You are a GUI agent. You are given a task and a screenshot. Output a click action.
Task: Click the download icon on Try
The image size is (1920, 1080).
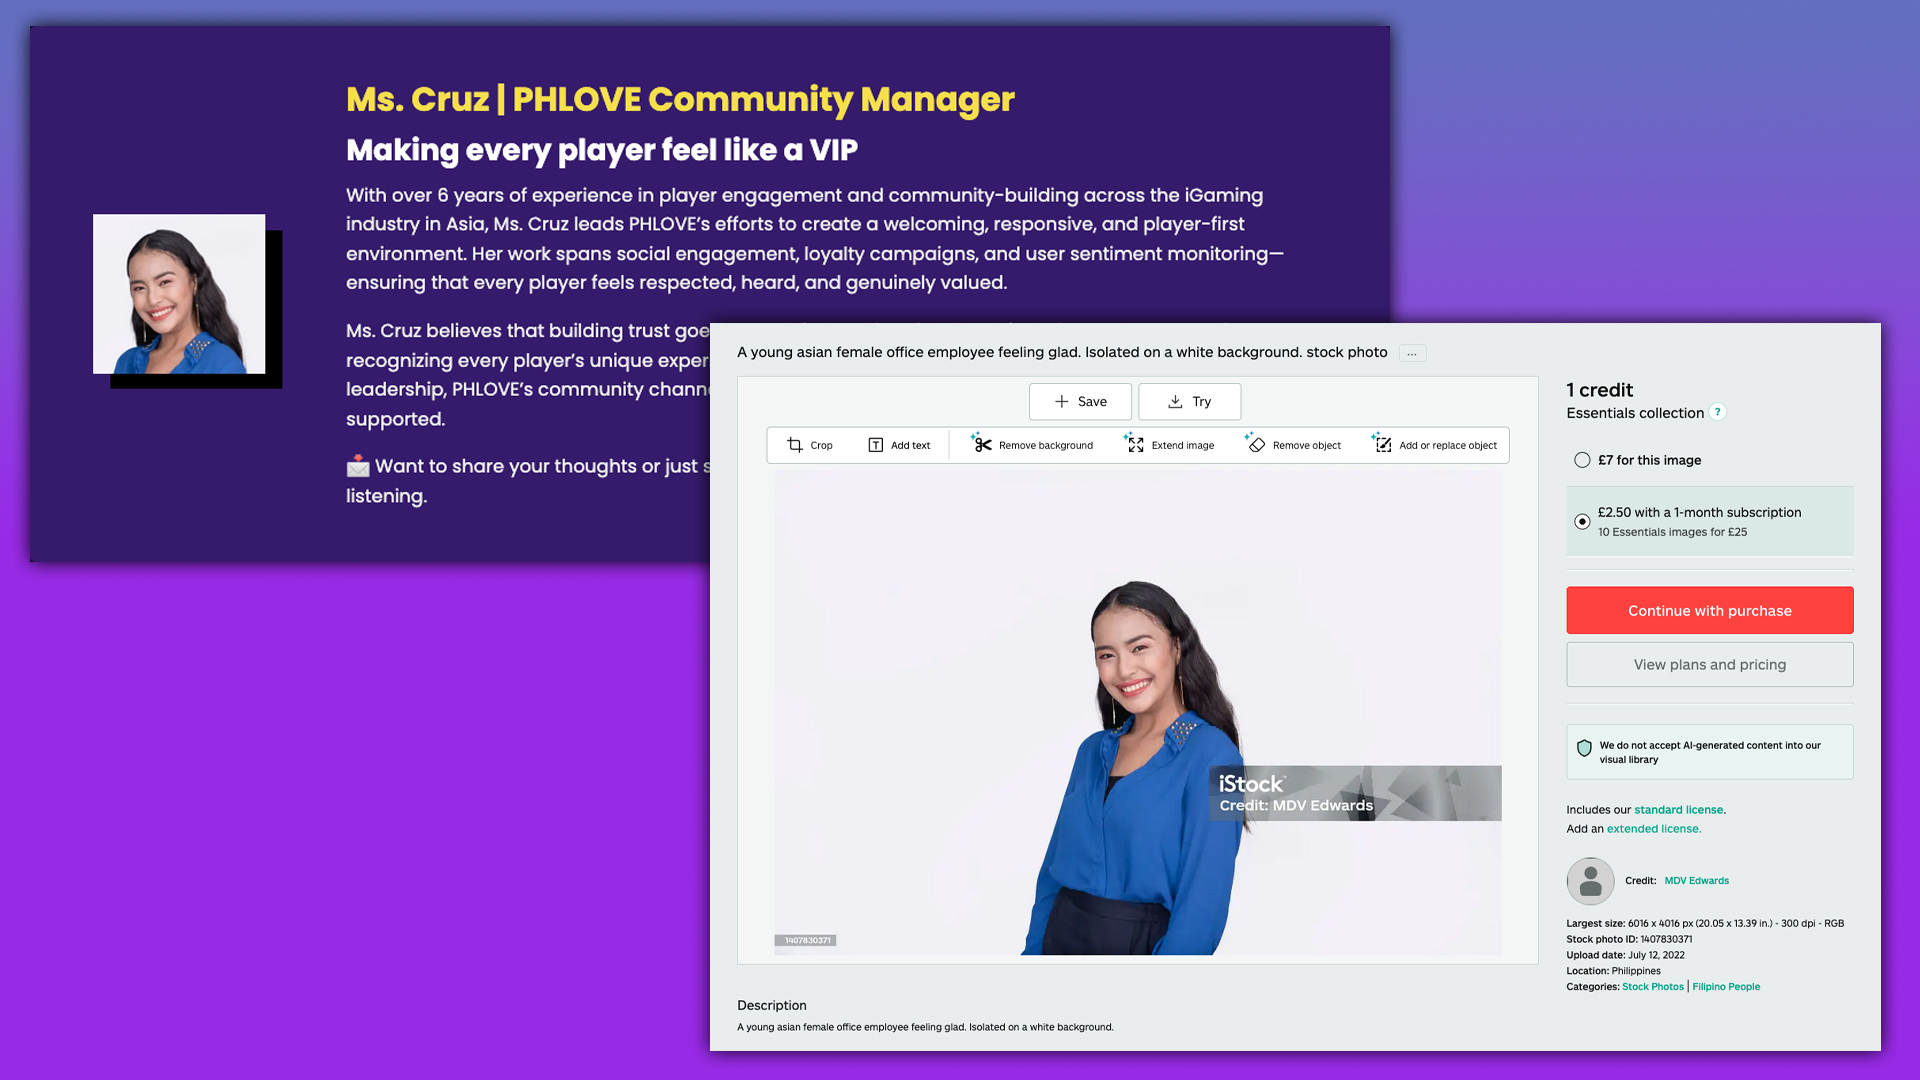pyautogui.click(x=1175, y=401)
